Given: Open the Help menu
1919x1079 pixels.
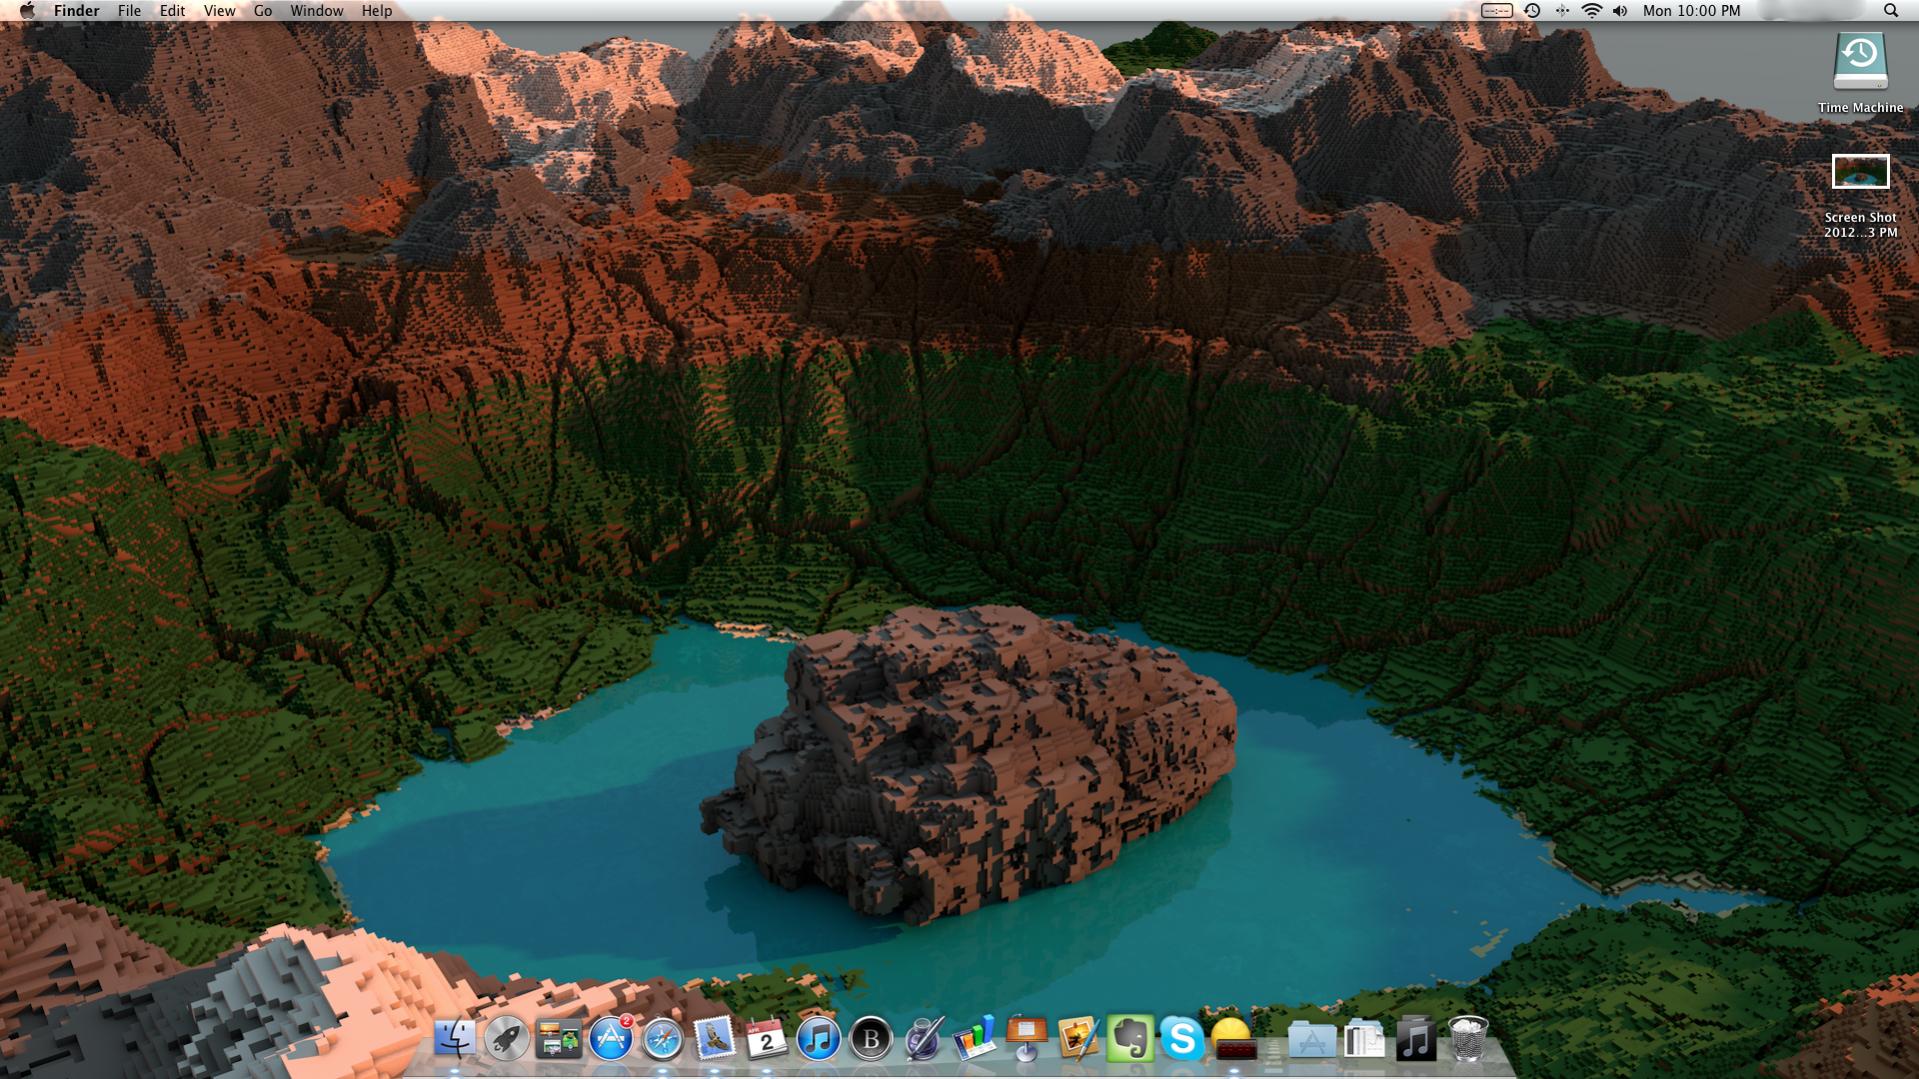Looking at the screenshot, I should (377, 11).
